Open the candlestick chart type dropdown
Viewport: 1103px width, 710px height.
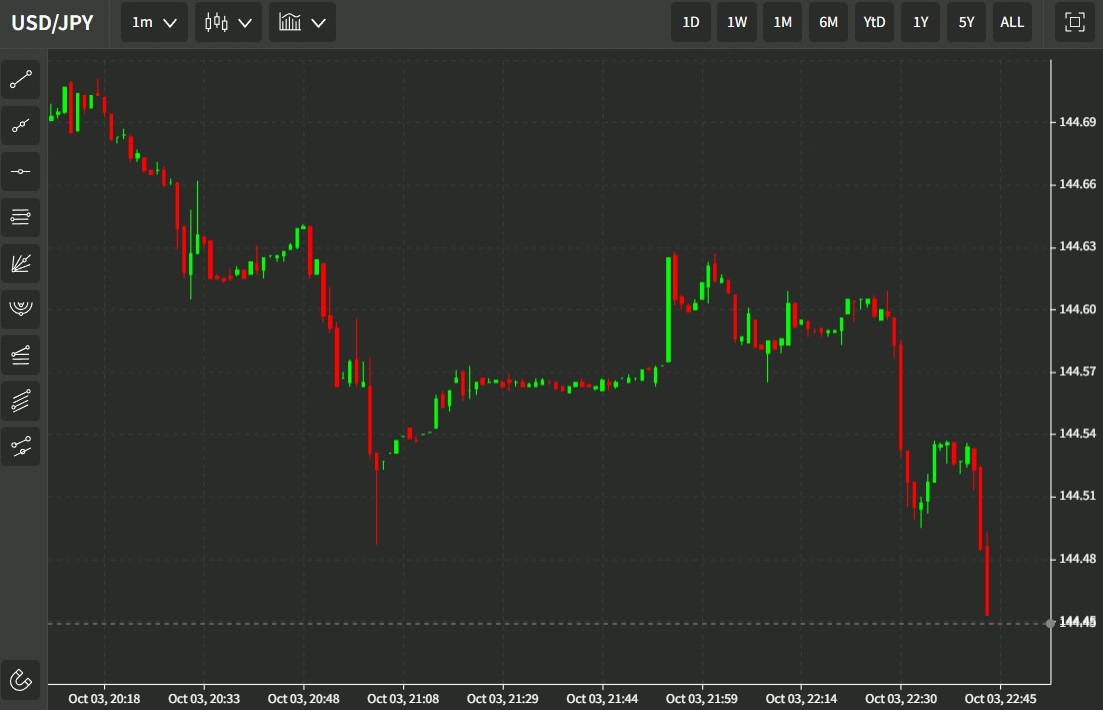pyautogui.click(x=228, y=22)
